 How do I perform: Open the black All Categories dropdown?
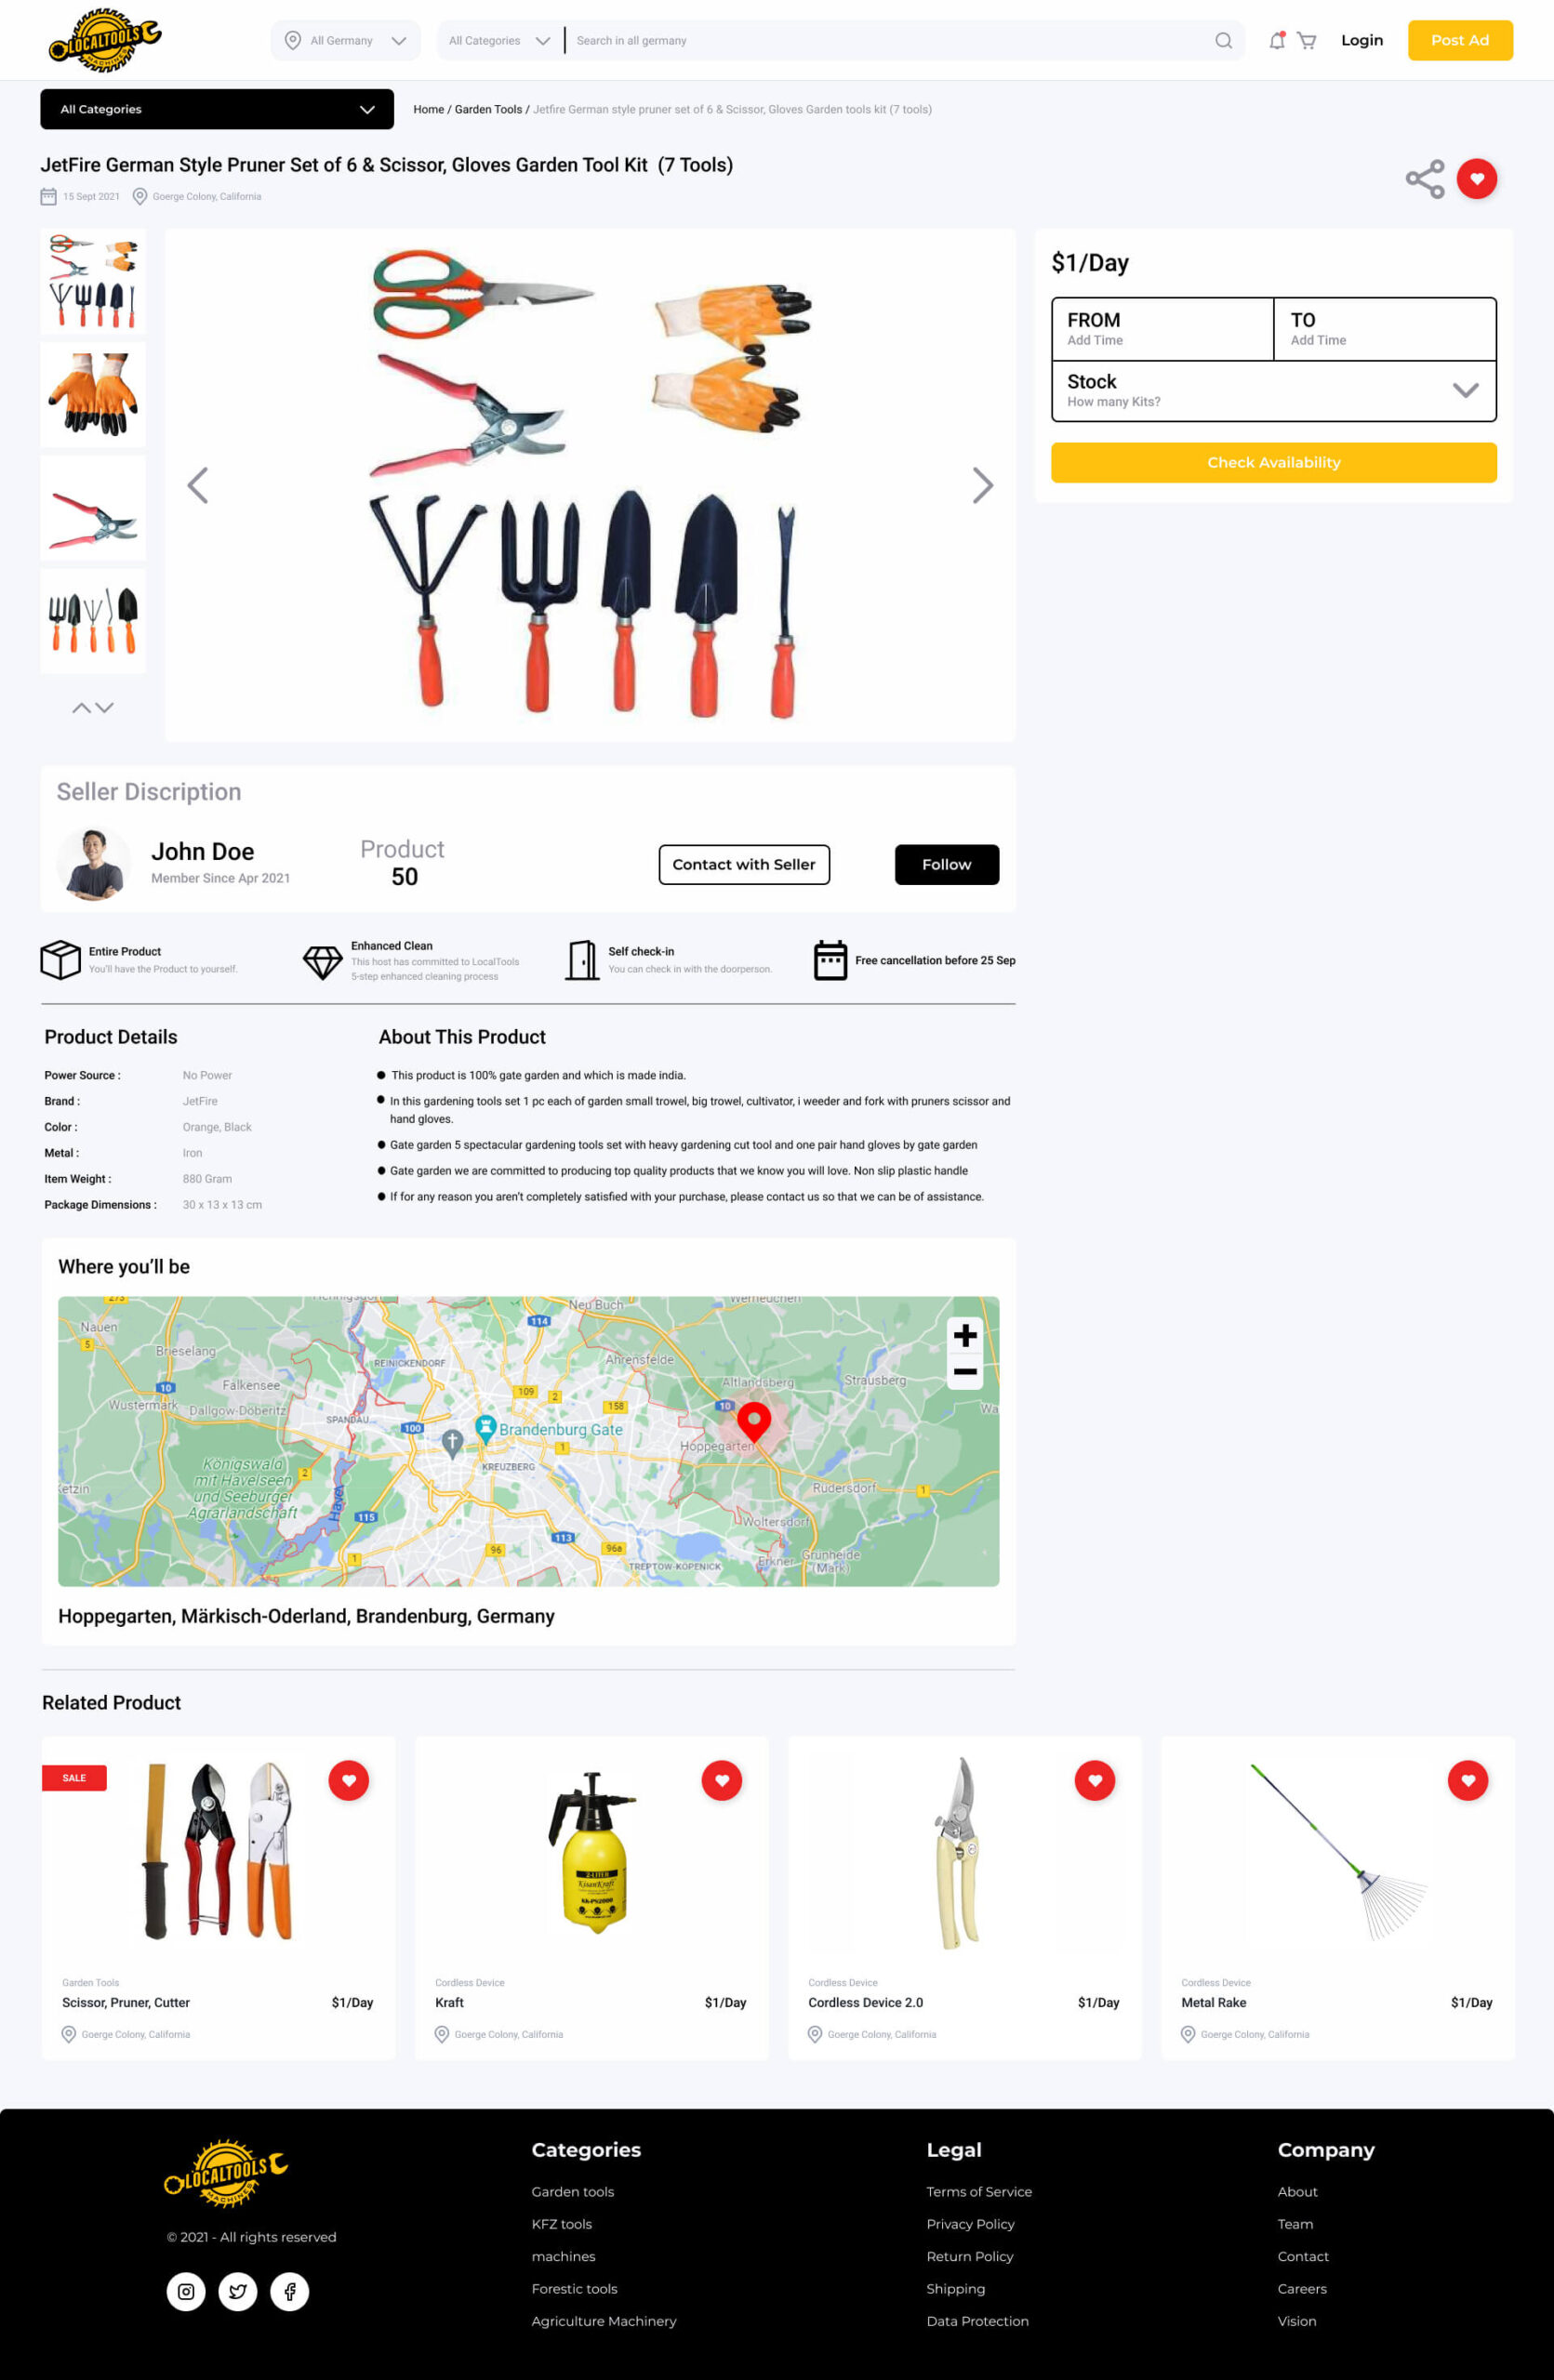pyautogui.click(x=217, y=109)
